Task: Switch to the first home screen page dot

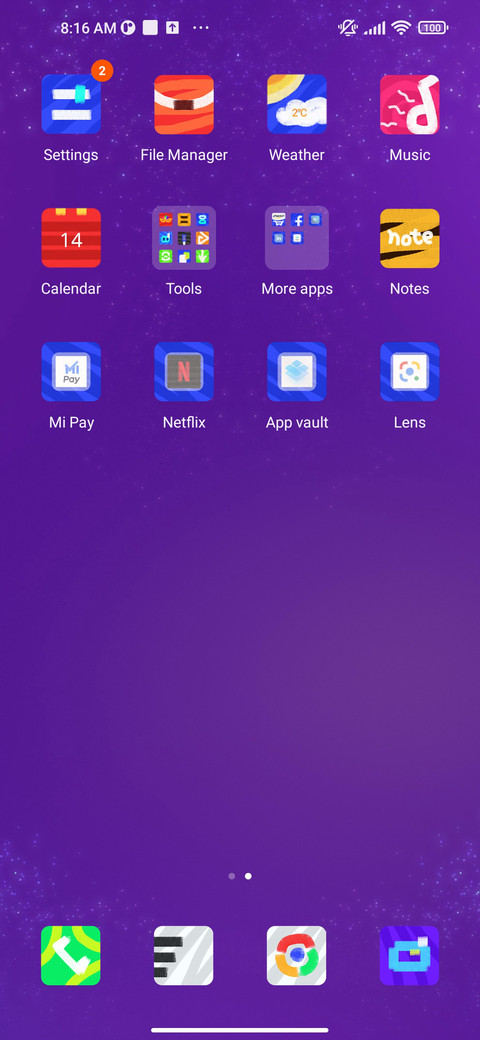Action: click(231, 876)
